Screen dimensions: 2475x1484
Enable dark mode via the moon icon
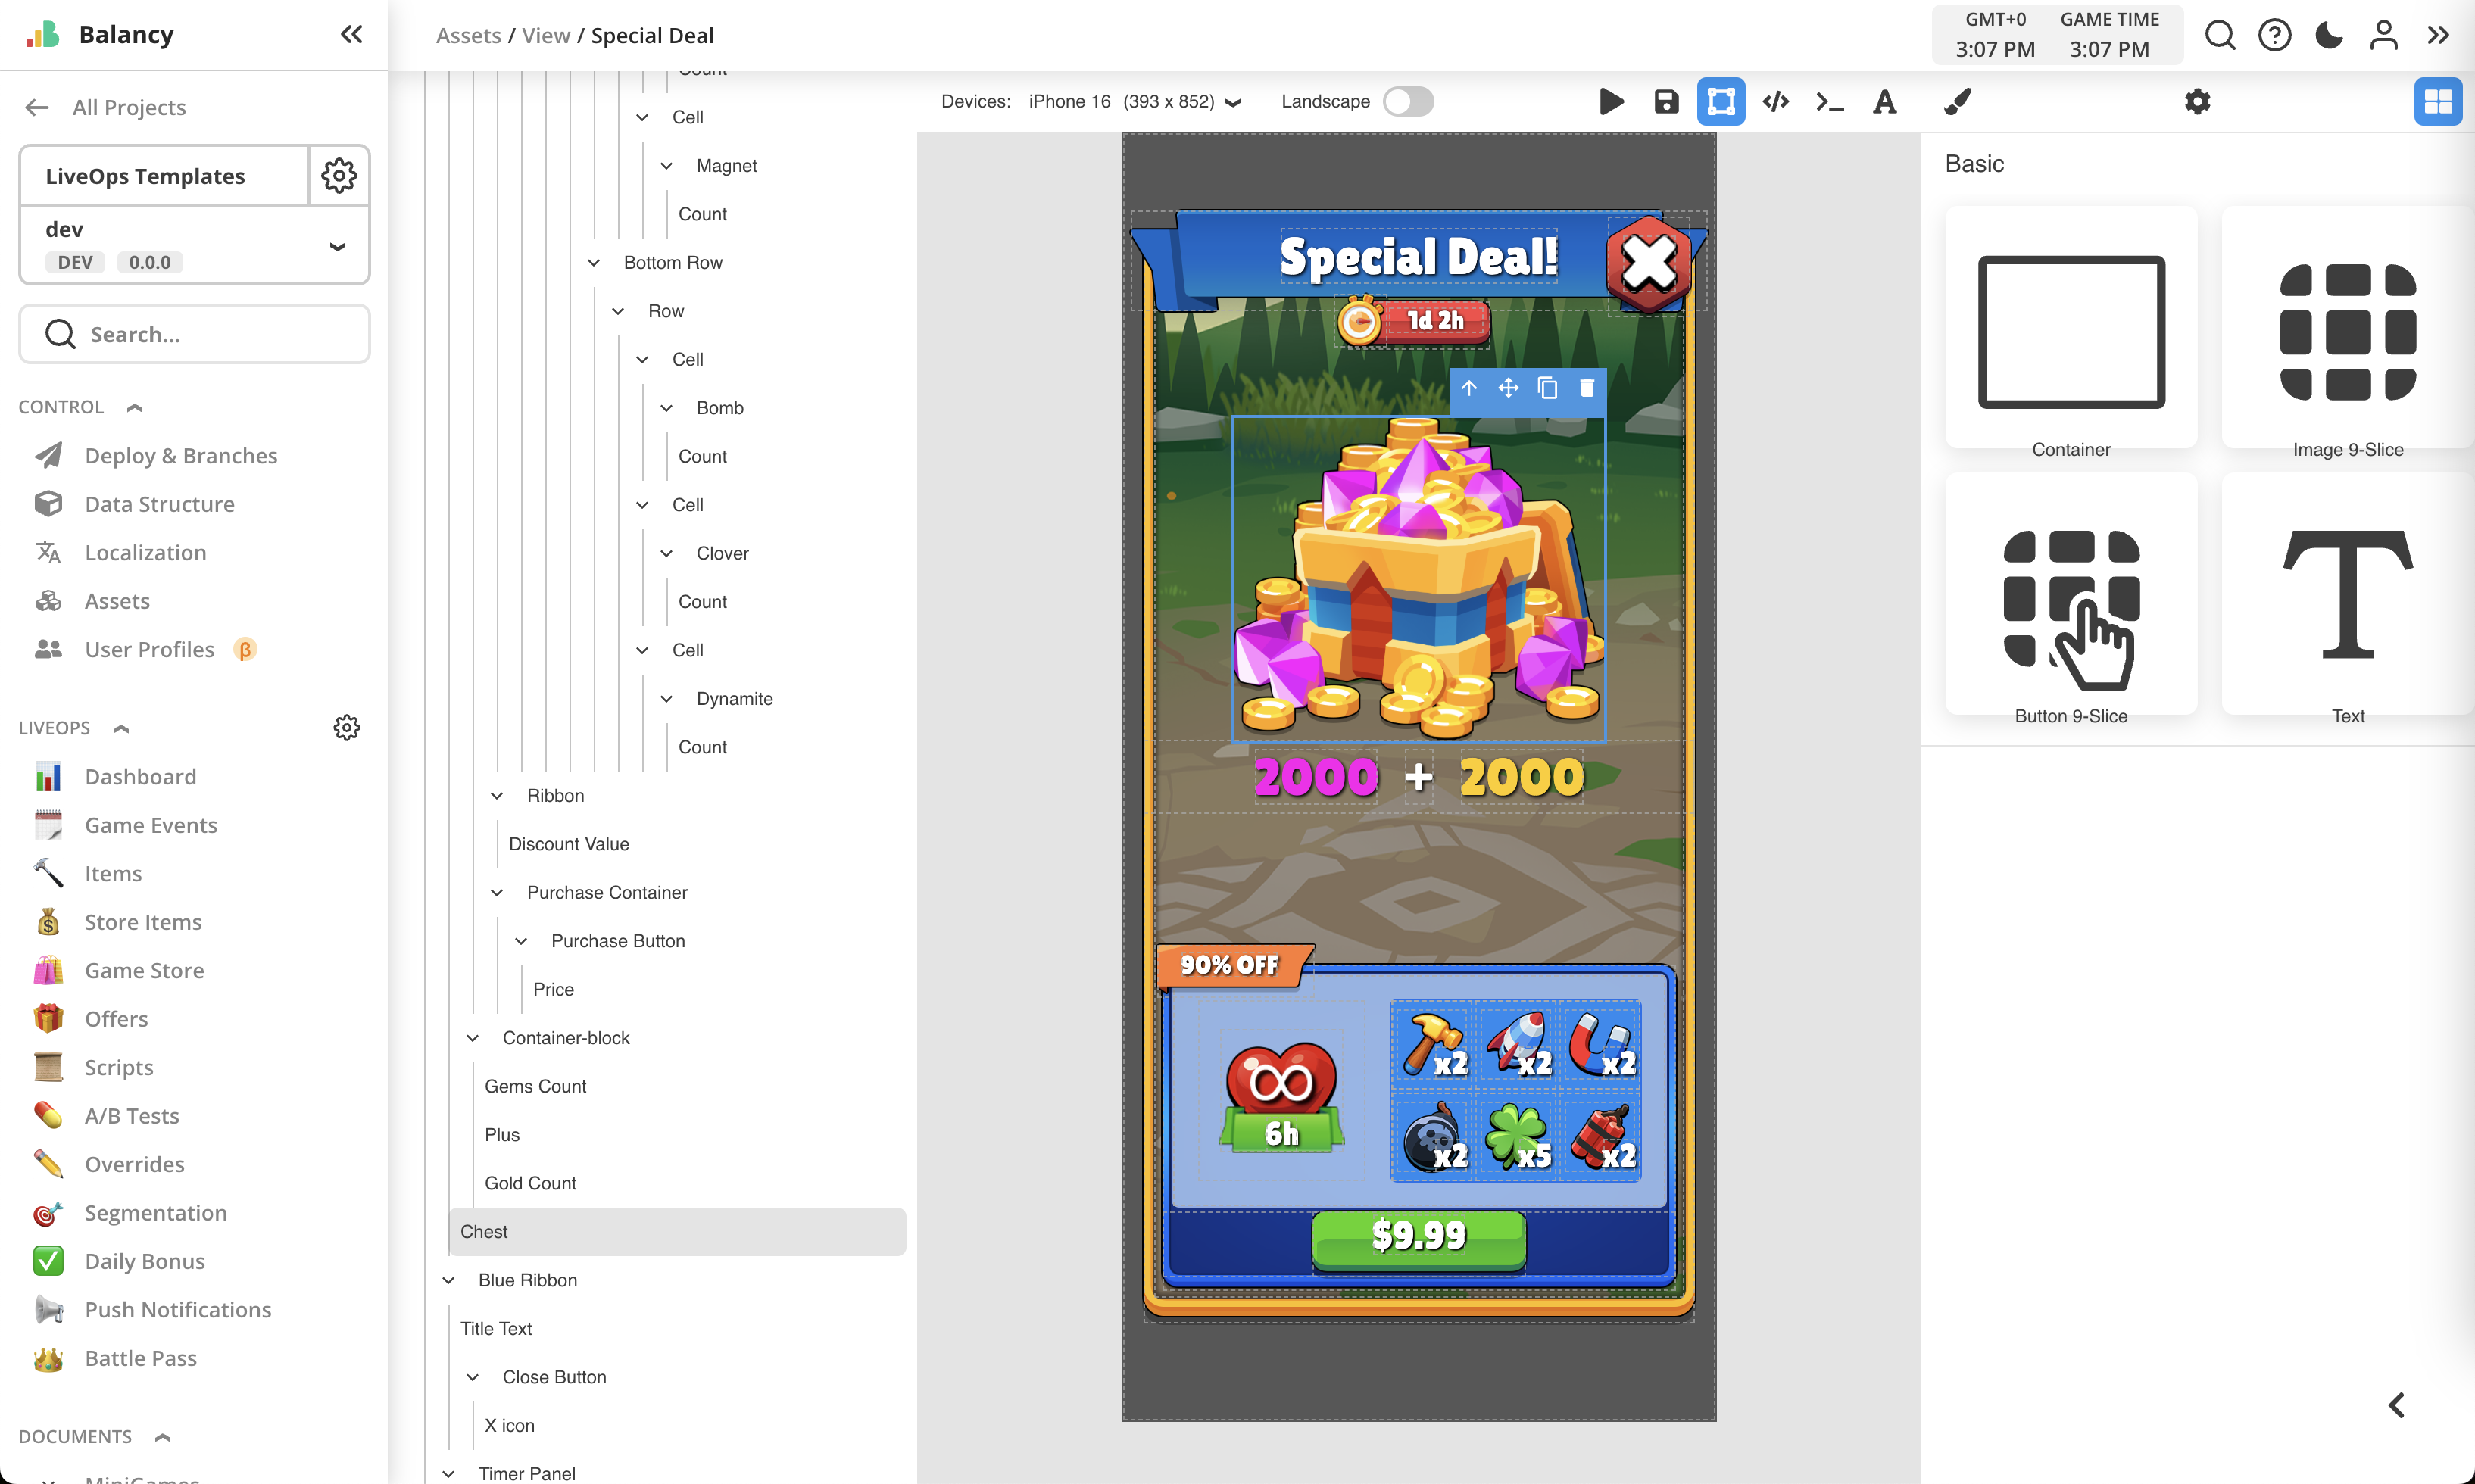(2328, 35)
